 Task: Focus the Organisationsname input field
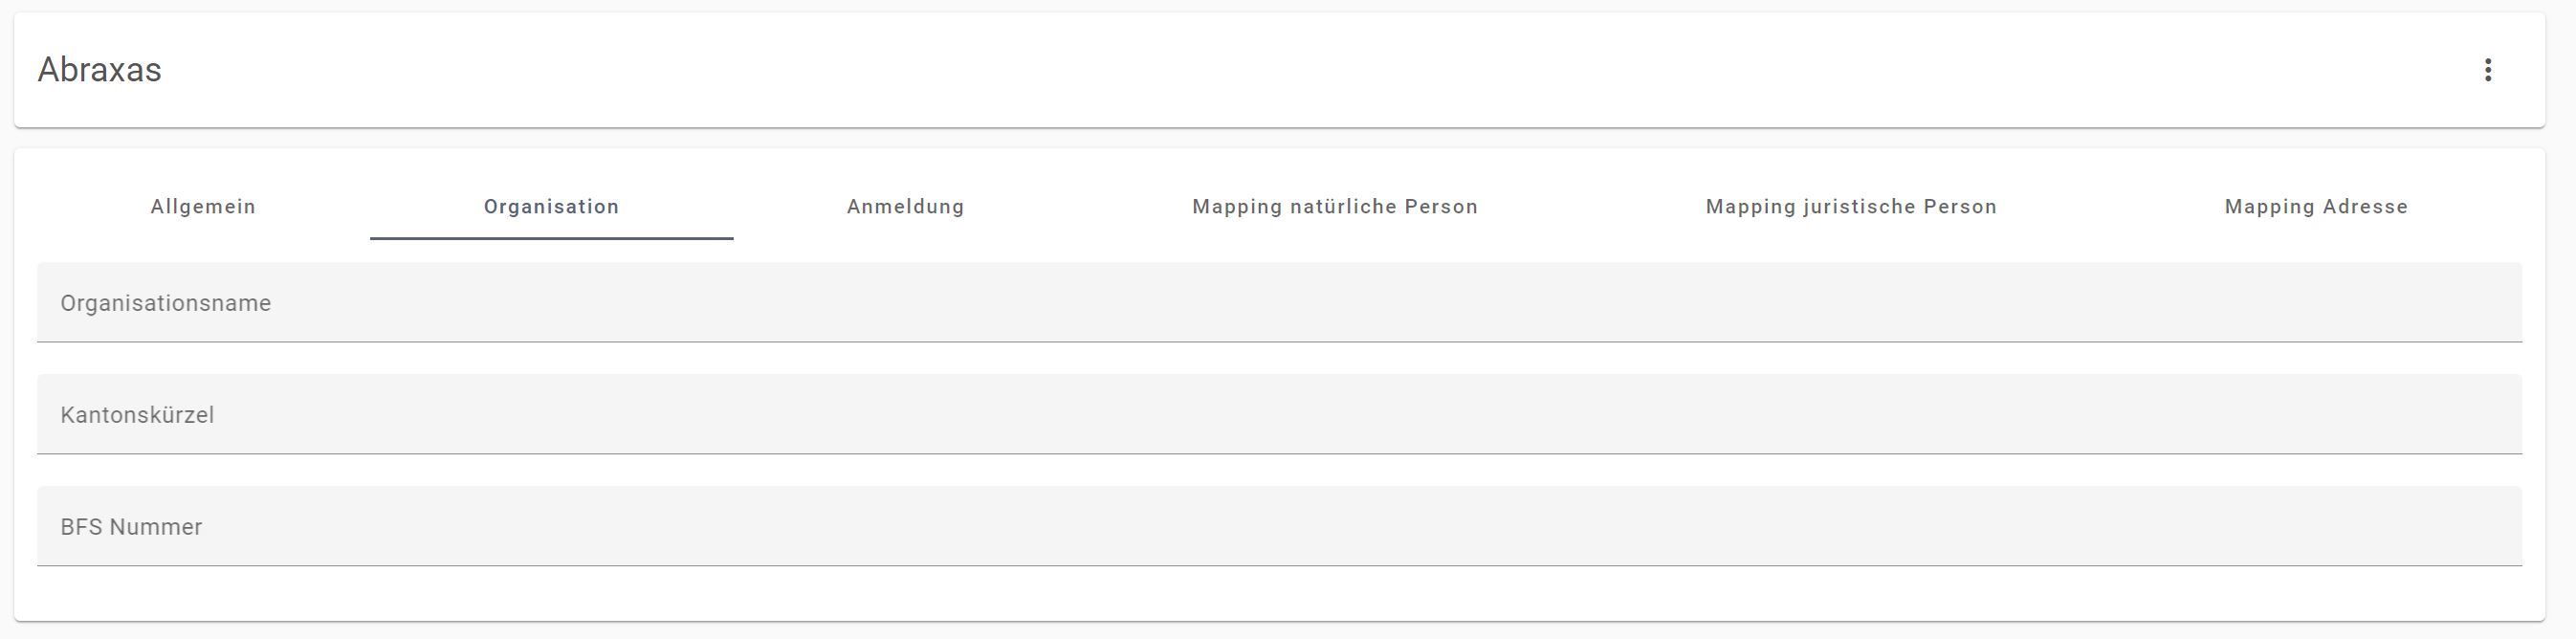click(1279, 303)
